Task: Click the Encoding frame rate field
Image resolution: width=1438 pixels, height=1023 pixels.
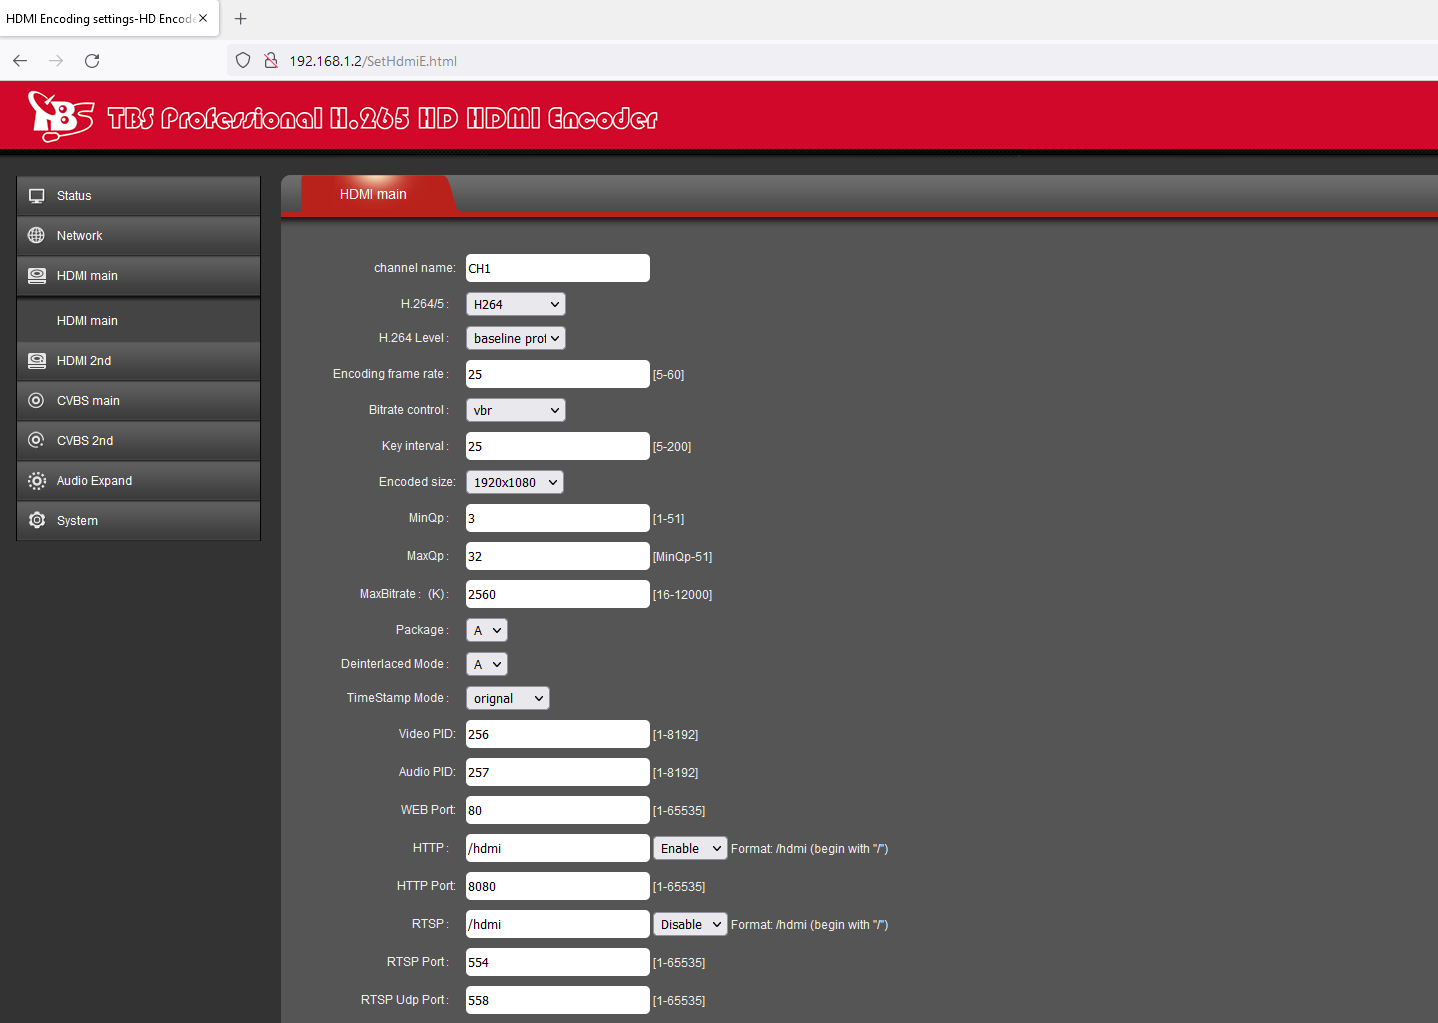Action: 558,374
